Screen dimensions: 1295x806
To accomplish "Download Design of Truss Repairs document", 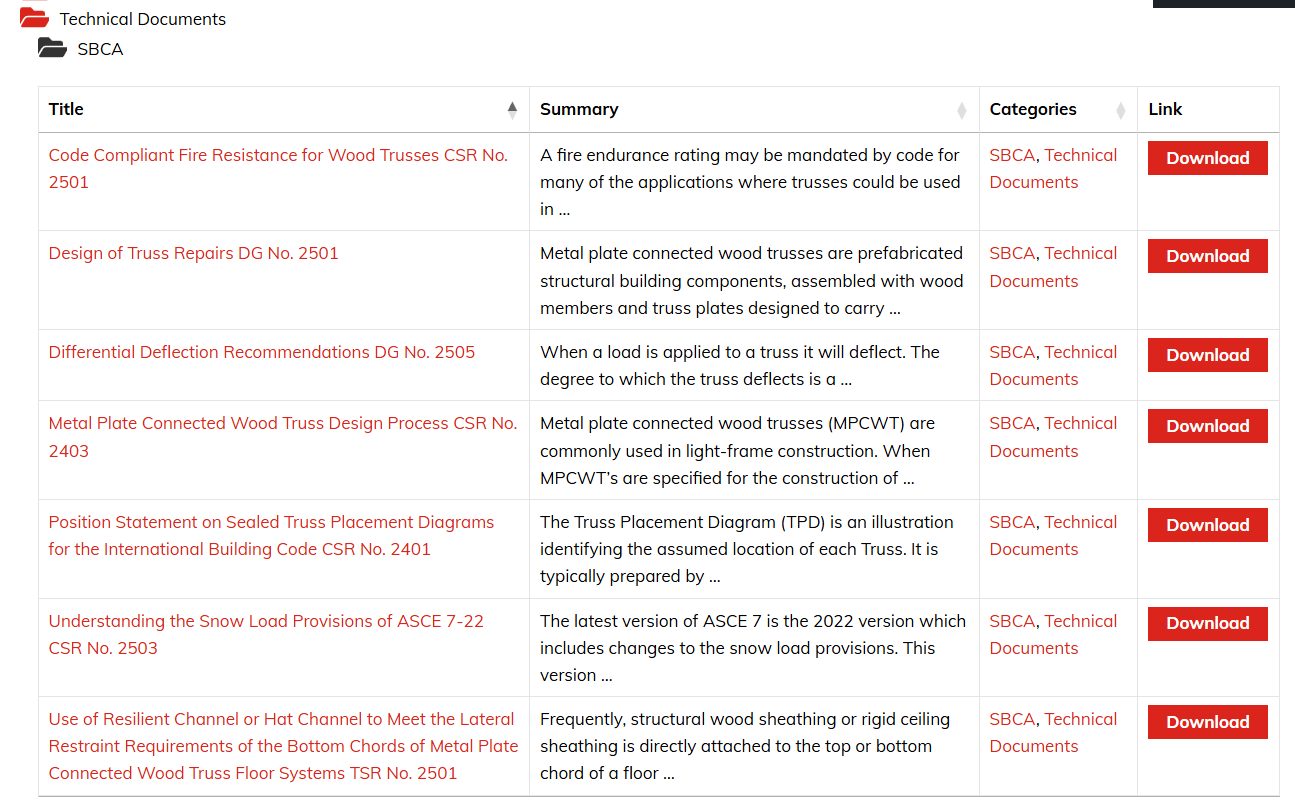I will click(x=1207, y=256).
